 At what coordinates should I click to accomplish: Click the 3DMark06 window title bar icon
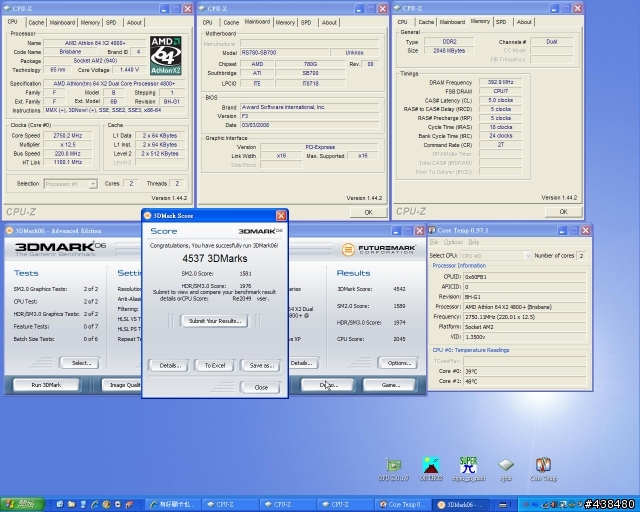pyautogui.click(x=9, y=231)
